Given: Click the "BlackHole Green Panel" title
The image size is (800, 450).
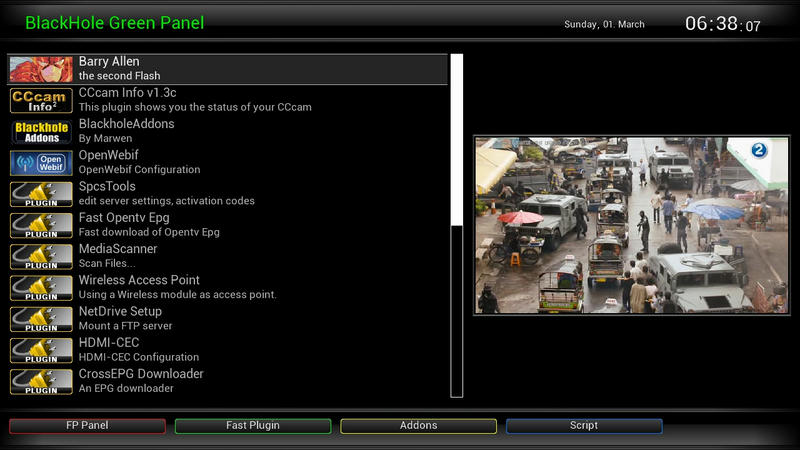Looking at the screenshot, I should pos(115,22).
